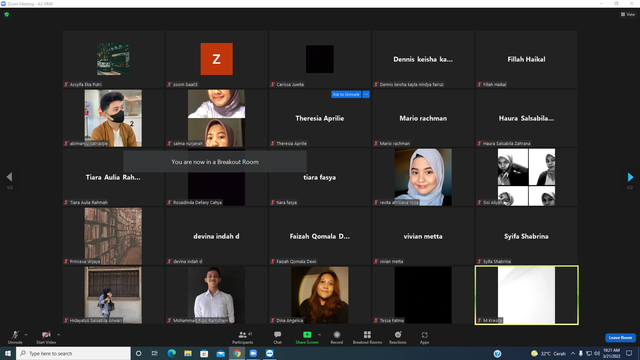Click the Tiara Aulia Rahmah name tile
Screen dimensions: 640x360
click(x=113, y=177)
